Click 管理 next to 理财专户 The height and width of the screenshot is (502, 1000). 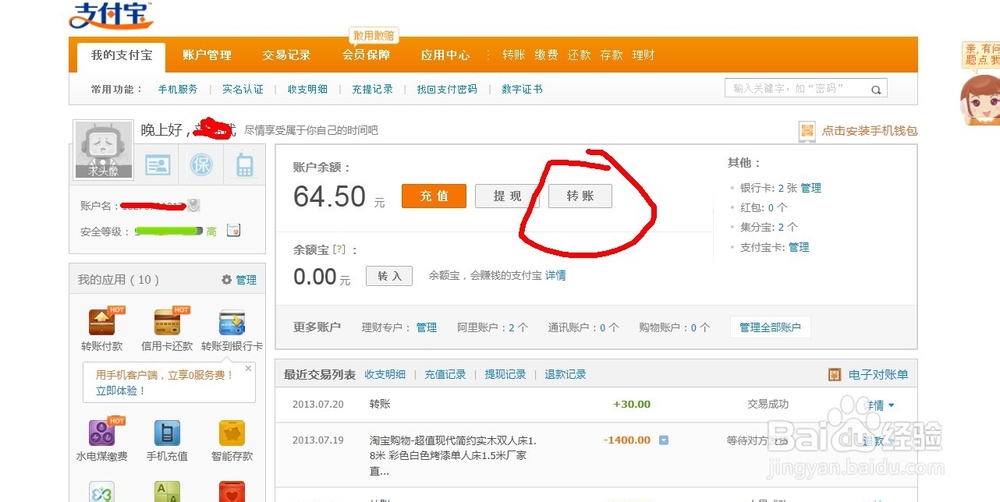tap(427, 327)
